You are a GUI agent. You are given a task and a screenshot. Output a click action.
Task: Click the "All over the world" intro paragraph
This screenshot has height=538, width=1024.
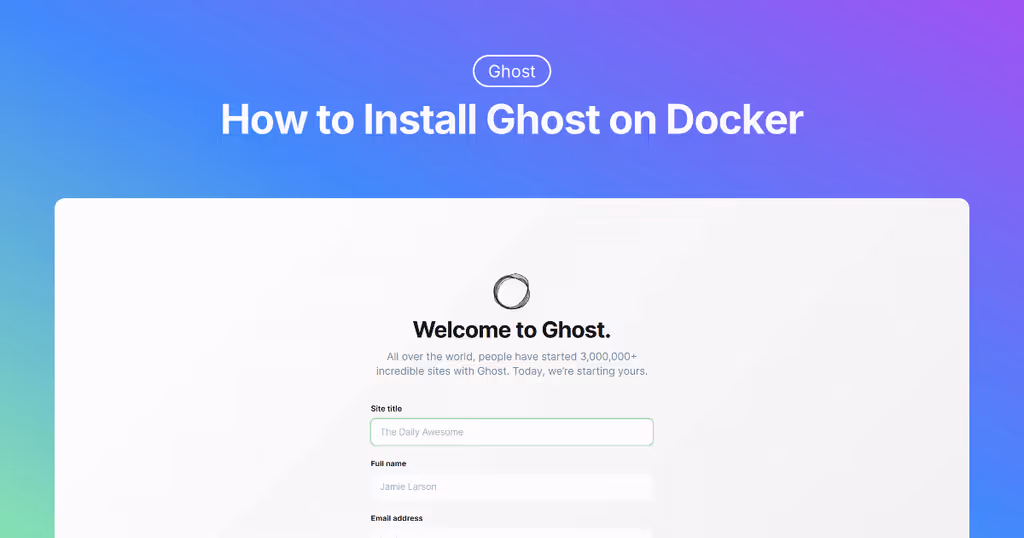pos(511,364)
